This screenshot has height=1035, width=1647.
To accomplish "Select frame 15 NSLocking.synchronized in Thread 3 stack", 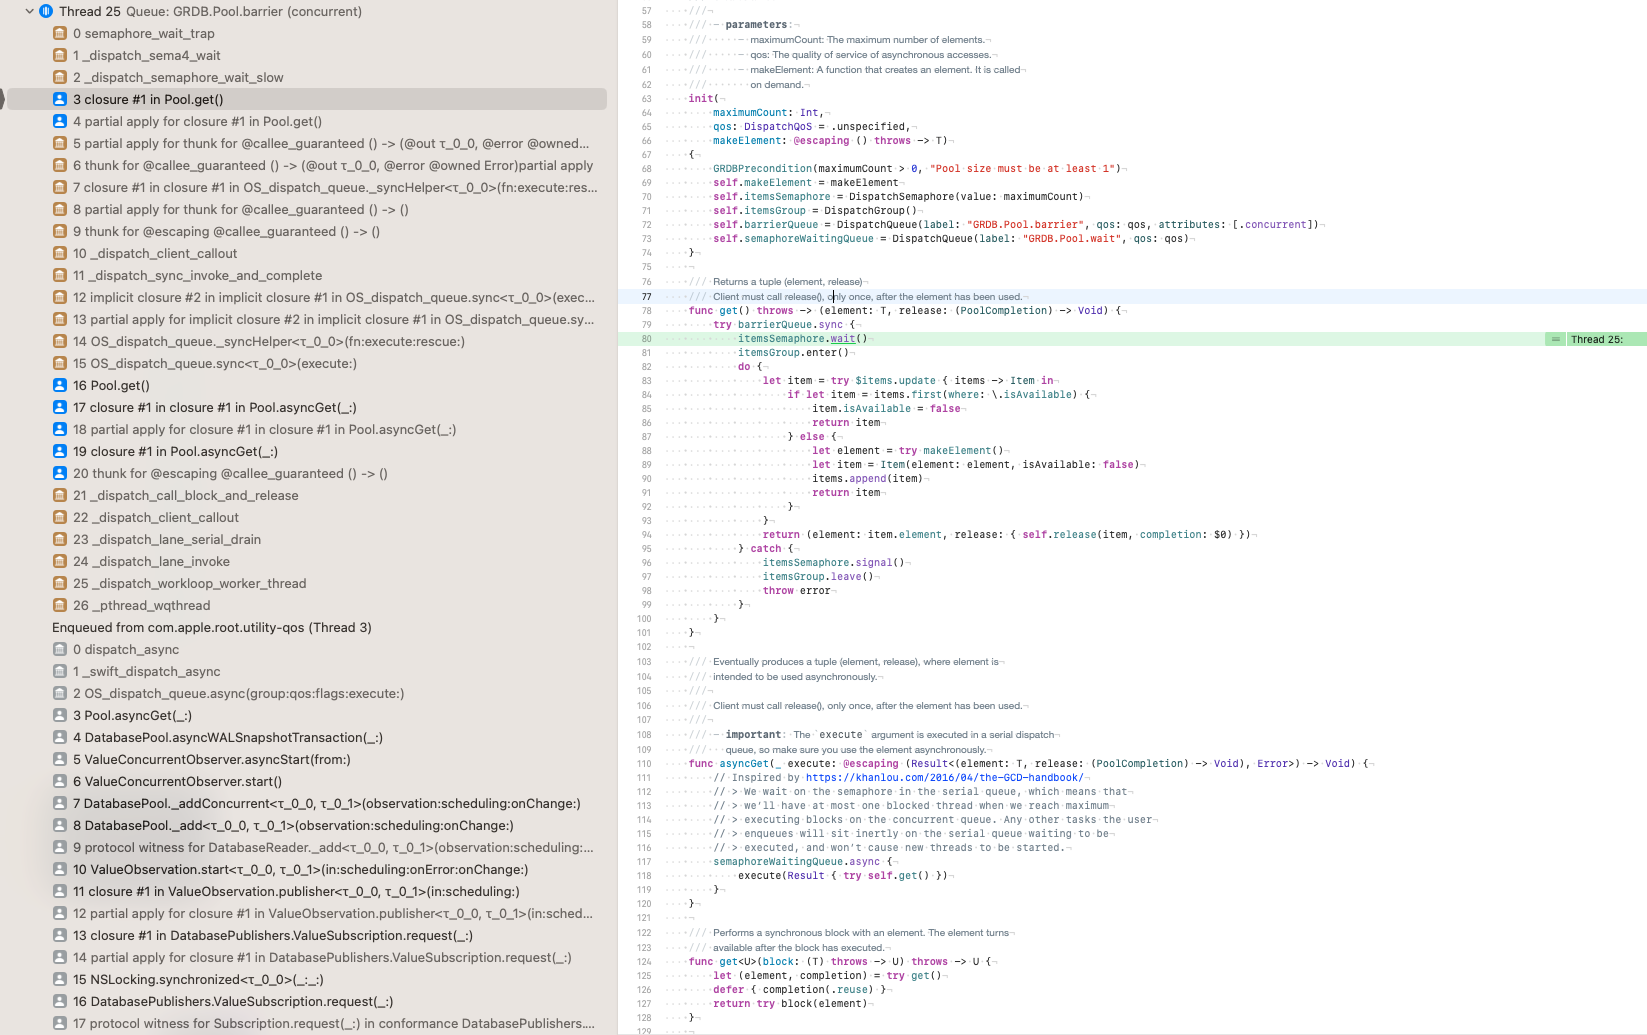I will 200,979.
